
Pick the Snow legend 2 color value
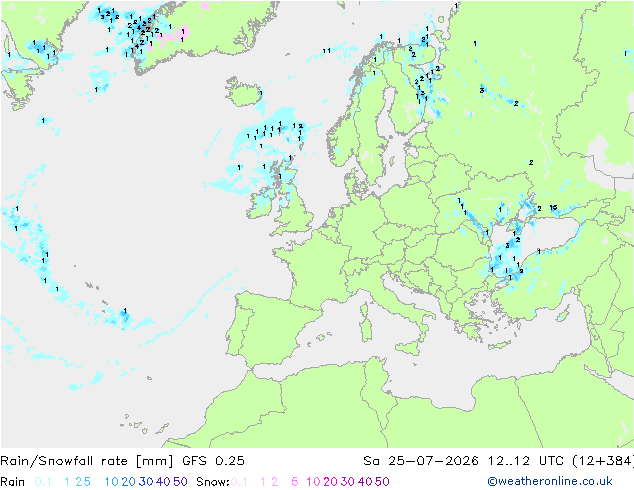pyautogui.click(x=275, y=482)
